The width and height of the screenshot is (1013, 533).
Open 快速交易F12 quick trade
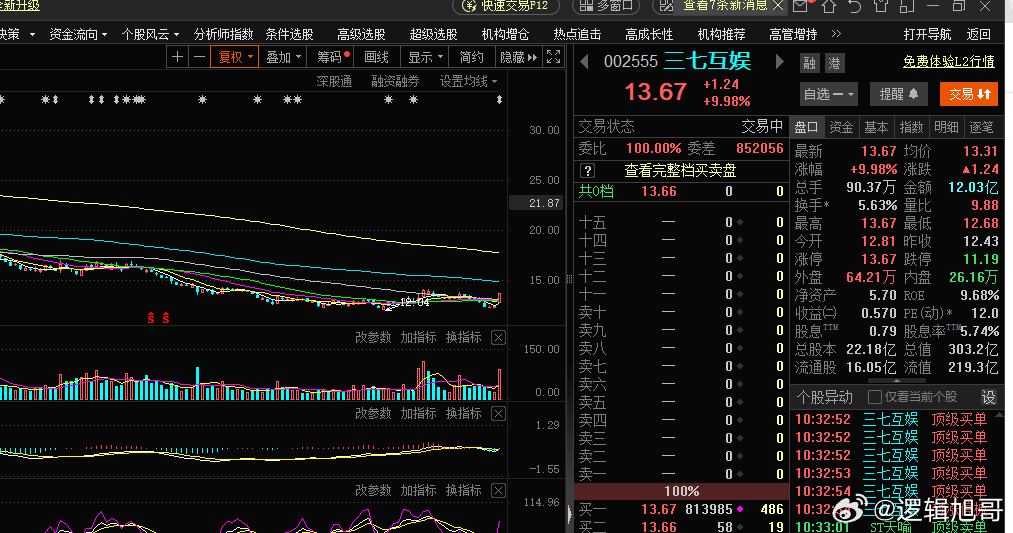coord(506,6)
